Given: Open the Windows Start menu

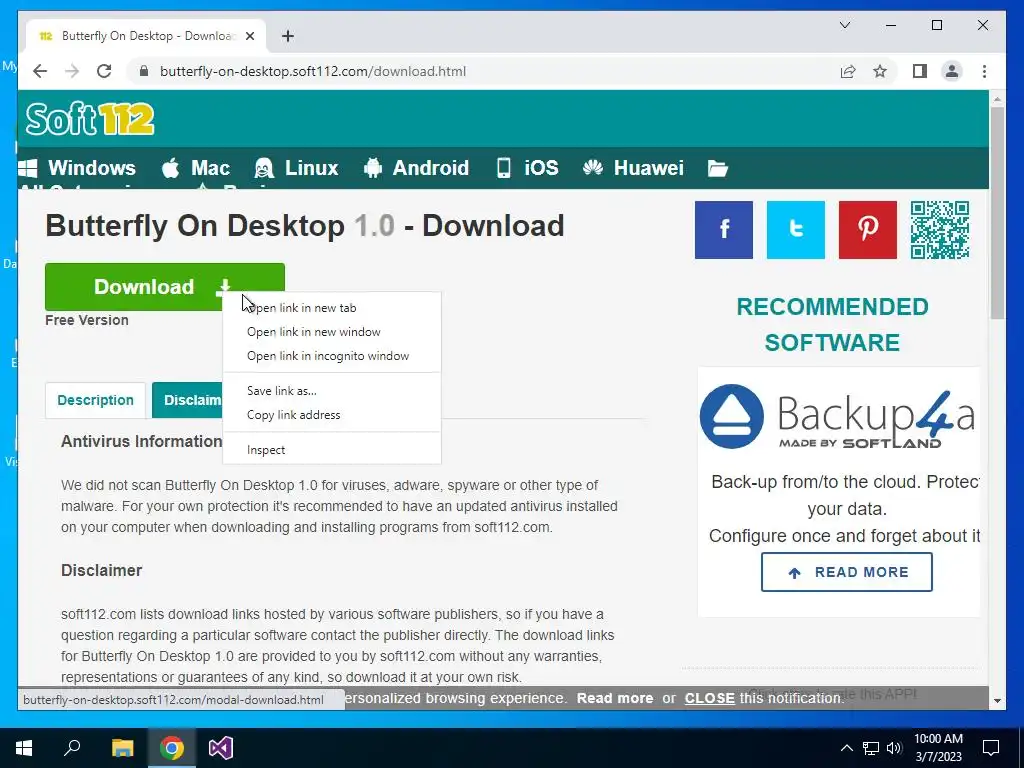Looking at the screenshot, I should tap(24, 748).
